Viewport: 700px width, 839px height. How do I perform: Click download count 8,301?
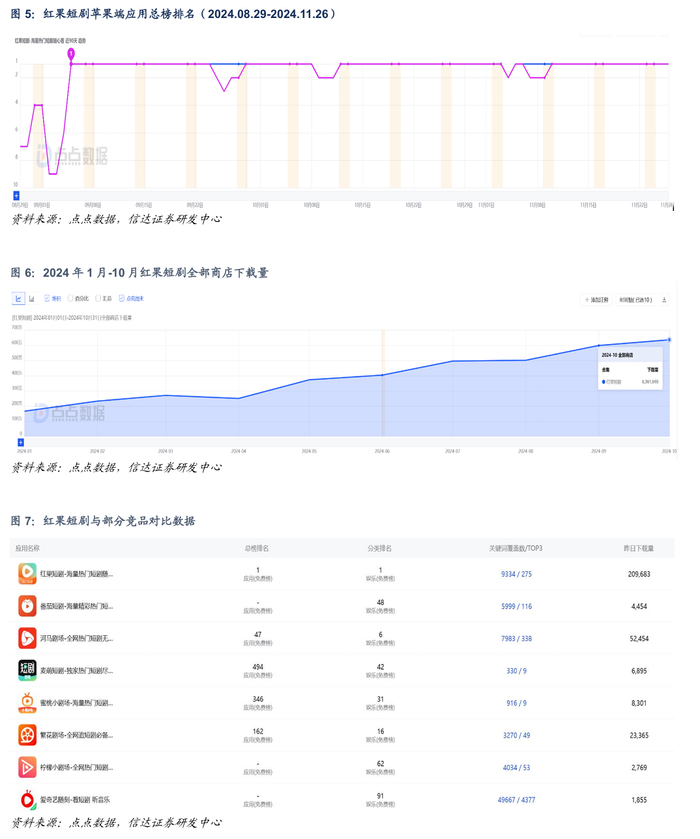click(639, 703)
